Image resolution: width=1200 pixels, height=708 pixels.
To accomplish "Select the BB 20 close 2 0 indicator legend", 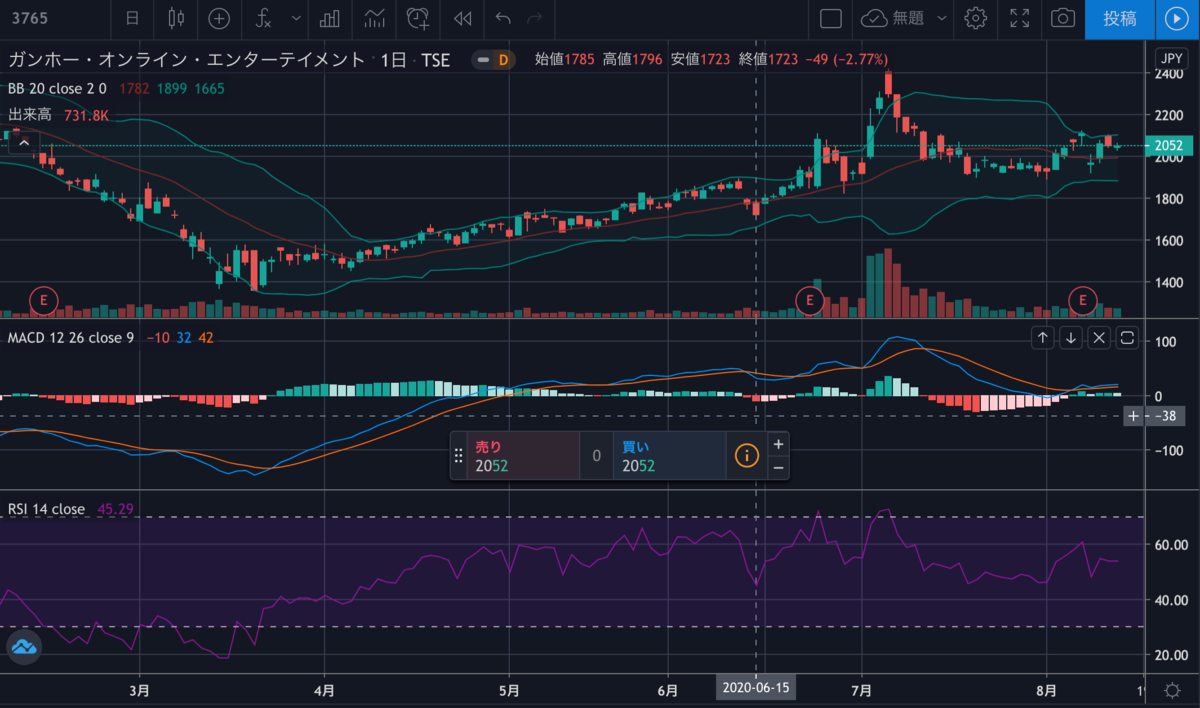I will point(57,88).
